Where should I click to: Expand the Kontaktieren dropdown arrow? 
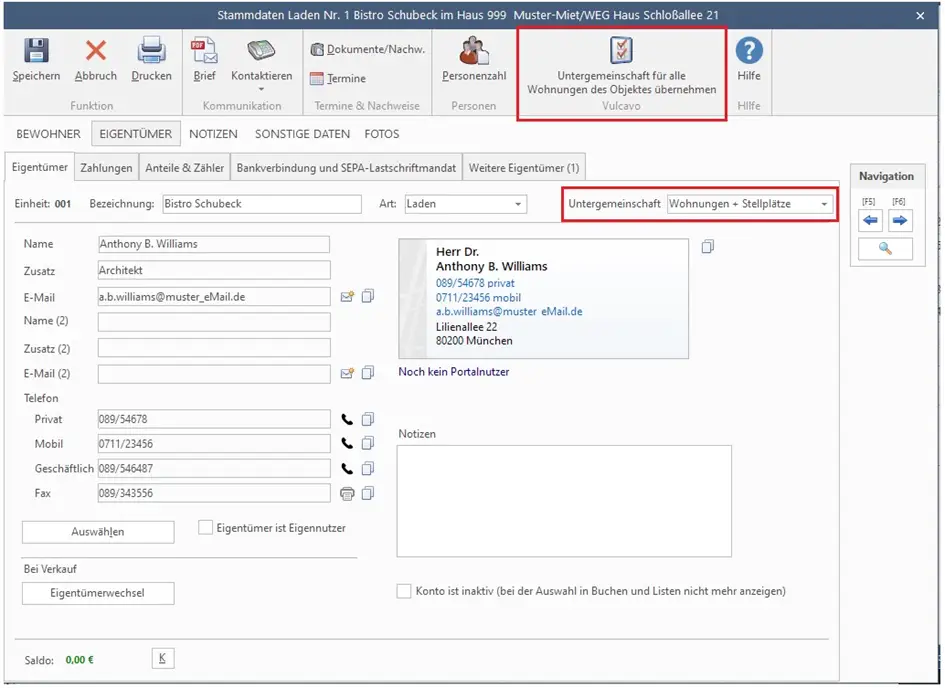[x=262, y=89]
